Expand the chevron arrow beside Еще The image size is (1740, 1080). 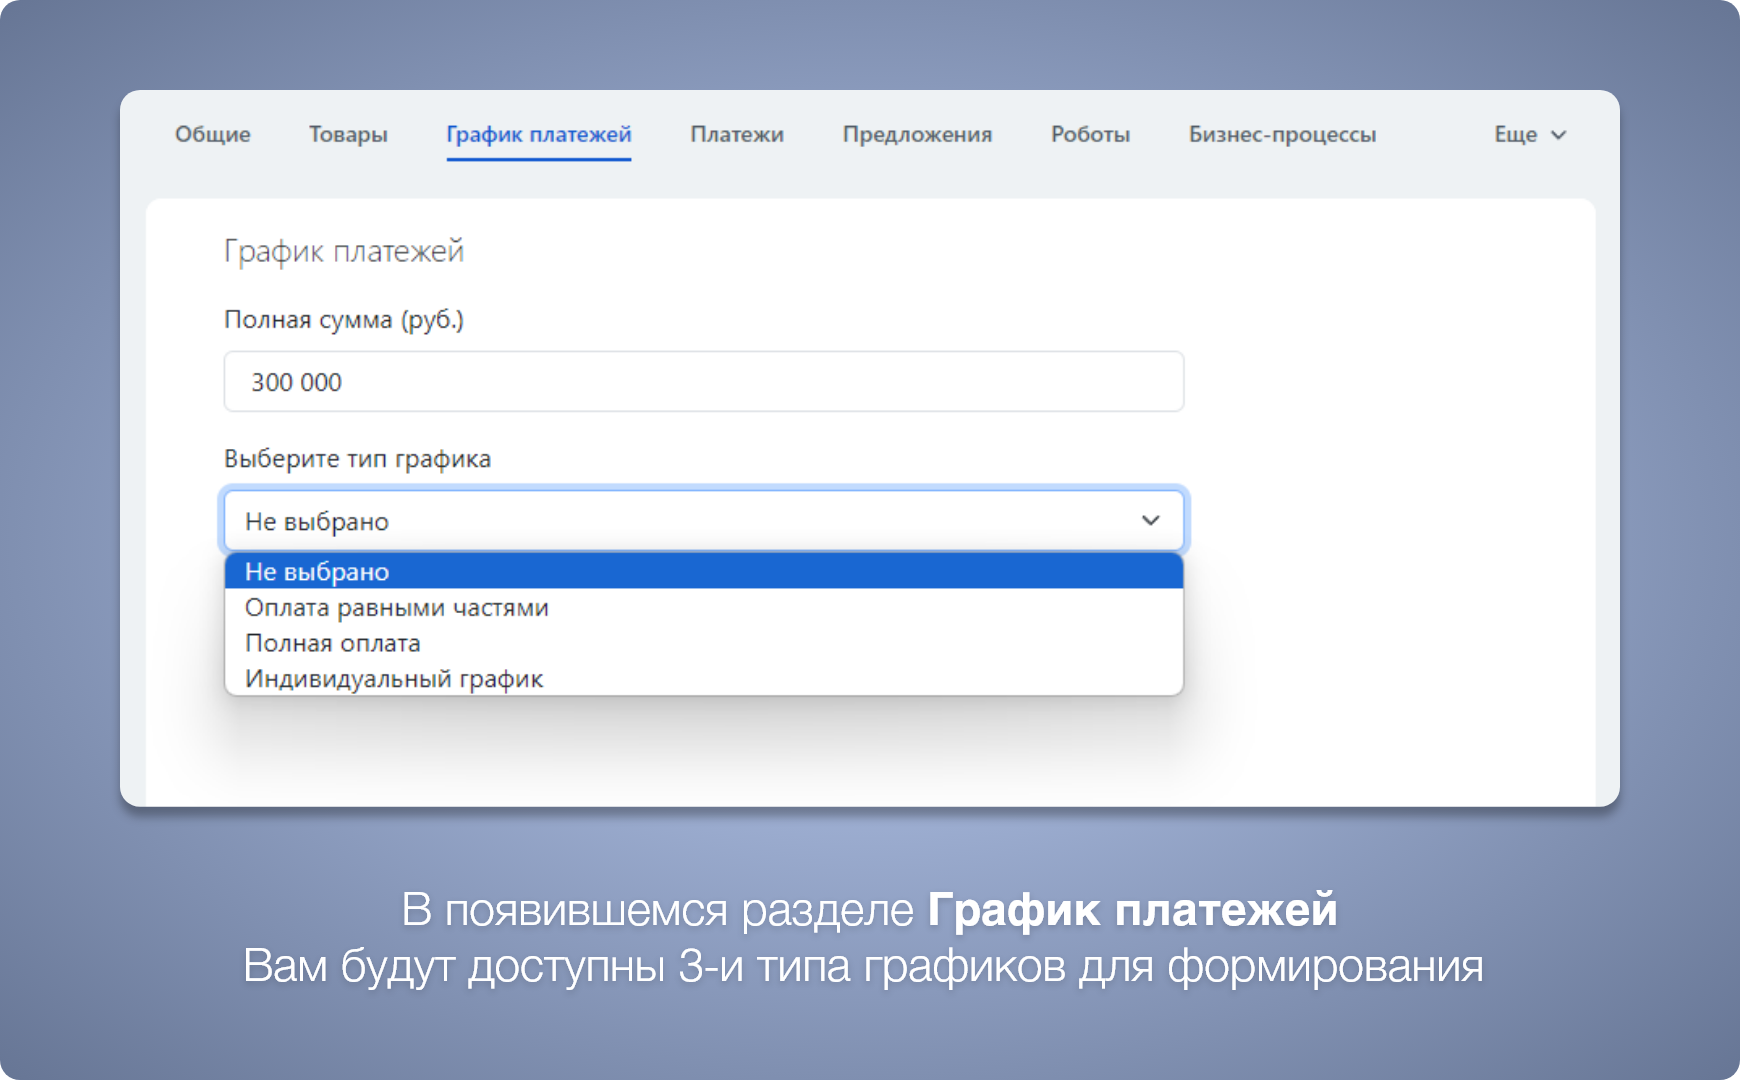tap(1558, 135)
